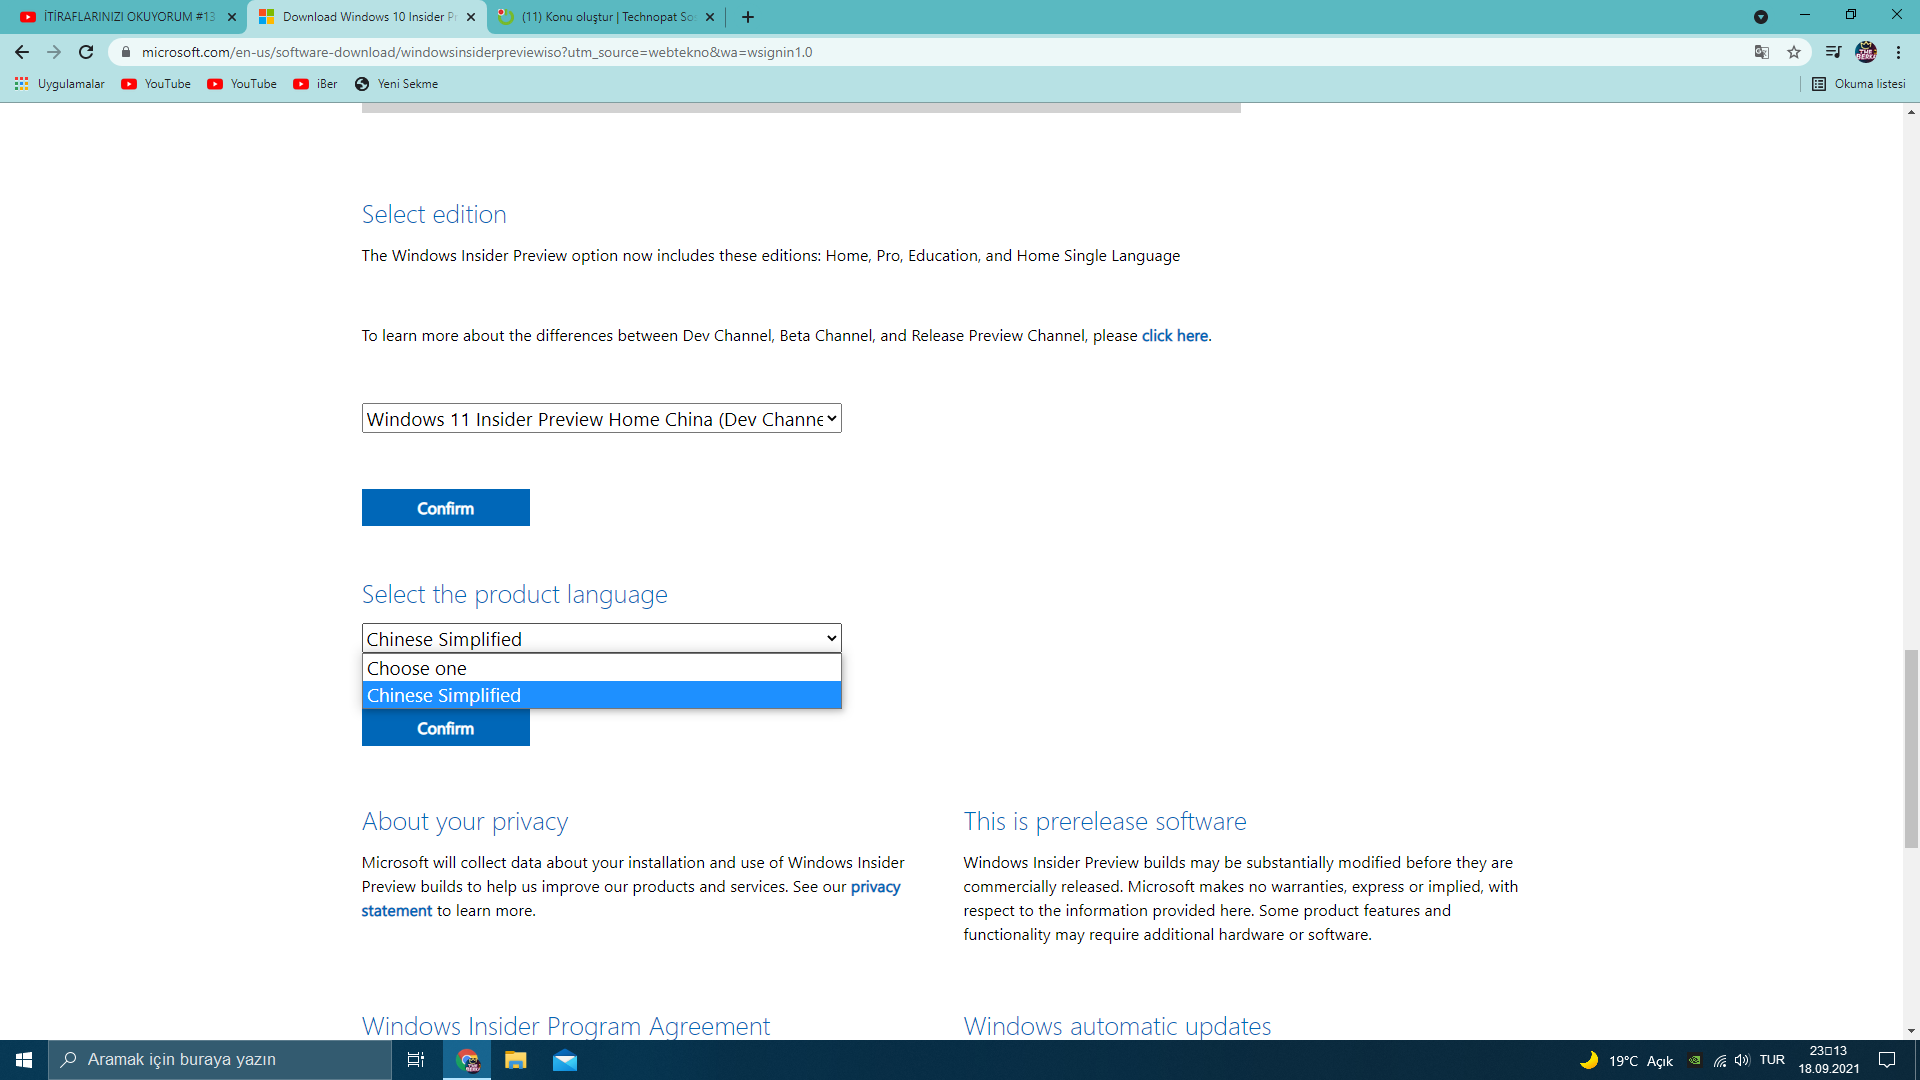Collapse the Chinese Simplified language dropdown
Image resolution: width=1920 pixels, height=1080 pixels.
coord(601,639)
